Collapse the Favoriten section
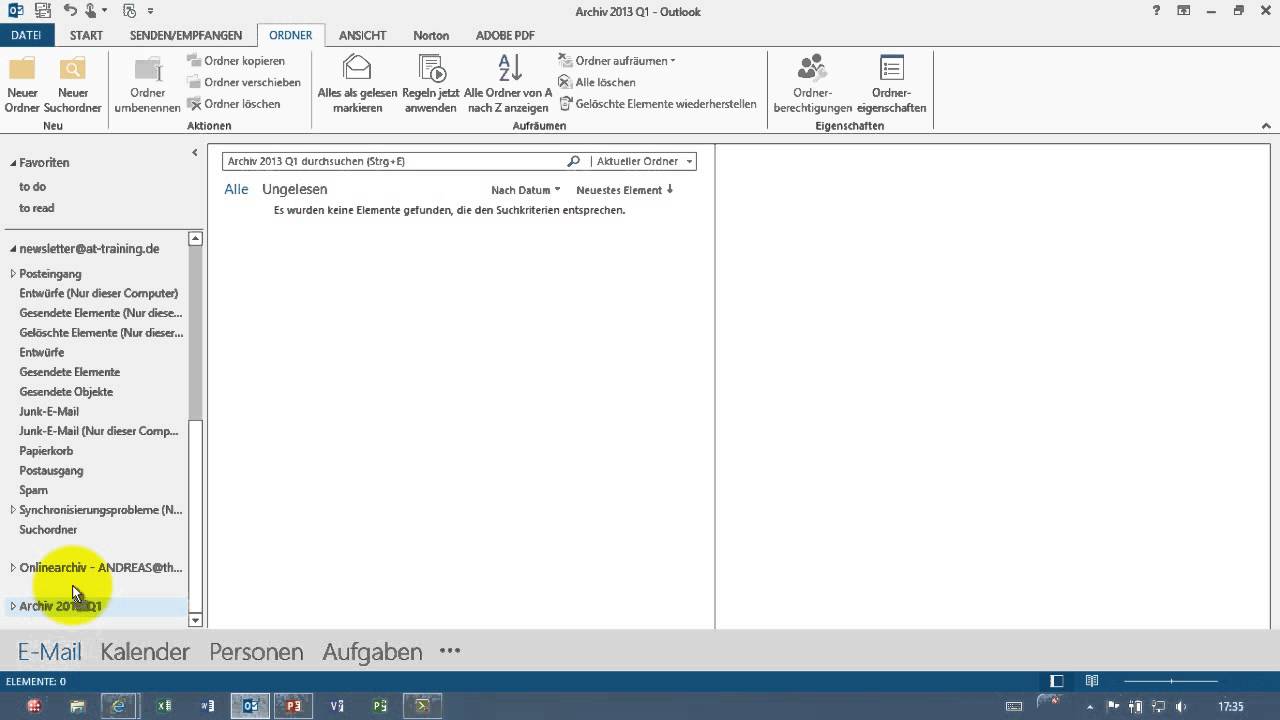Viewport: 1280px width, 720px height. click(x=13, y=163)
